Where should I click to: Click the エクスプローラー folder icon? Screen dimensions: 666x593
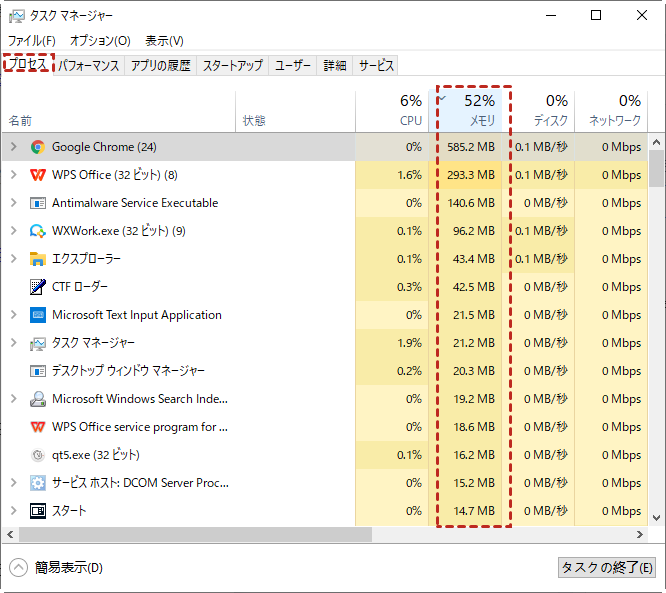pyautogui.click(x=38, y=259)
